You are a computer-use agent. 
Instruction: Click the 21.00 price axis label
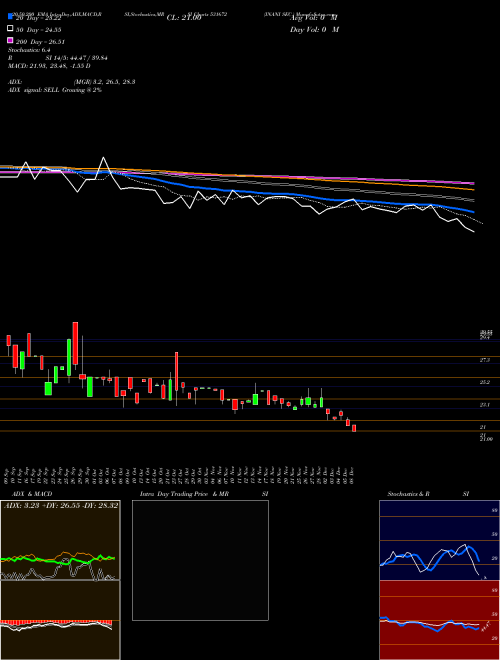pyautogui.click(x=486, y=439)
